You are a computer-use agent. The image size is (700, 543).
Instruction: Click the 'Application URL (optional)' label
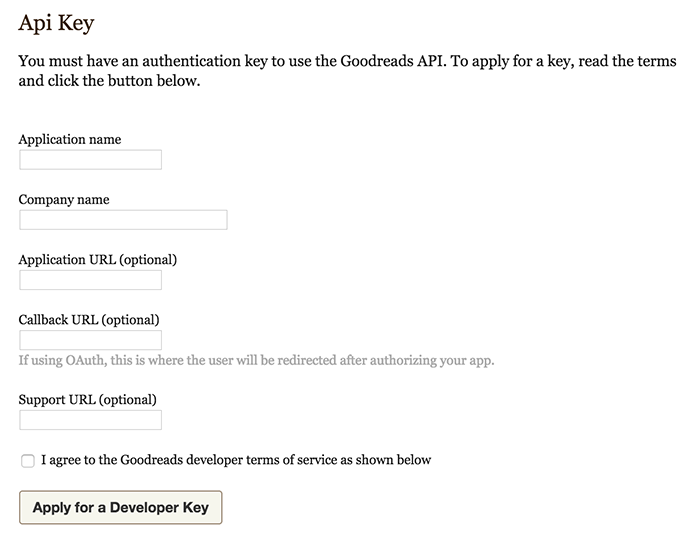(x=98, y=260)
